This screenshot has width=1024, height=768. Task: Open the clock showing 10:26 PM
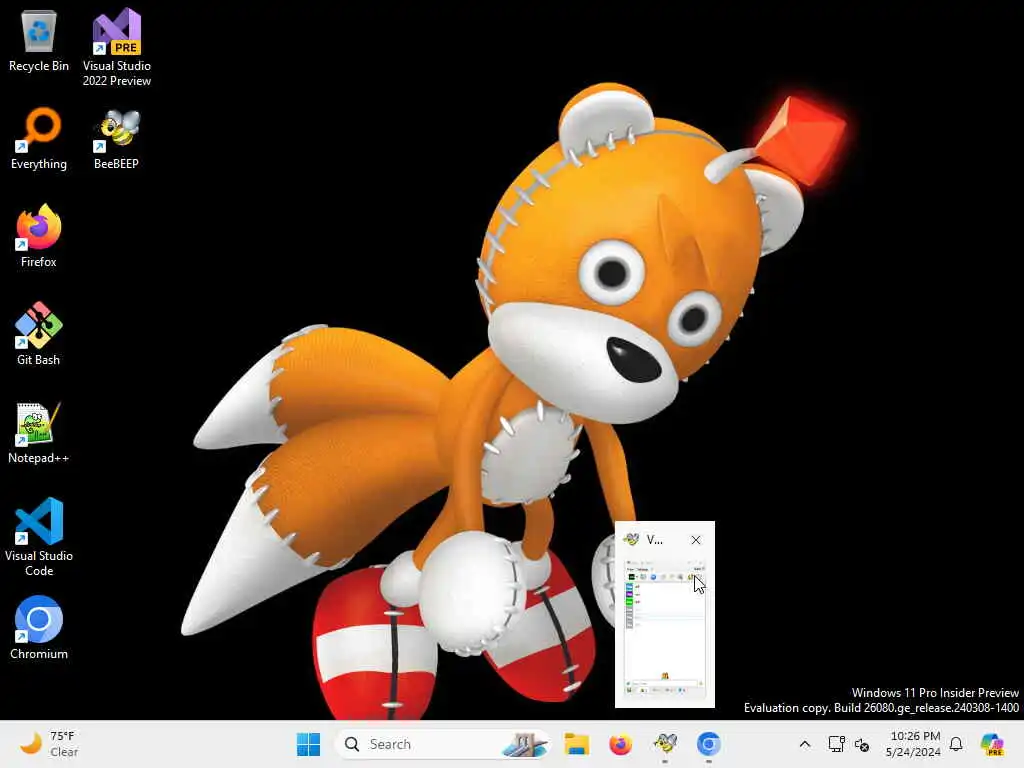coord(913,744)
